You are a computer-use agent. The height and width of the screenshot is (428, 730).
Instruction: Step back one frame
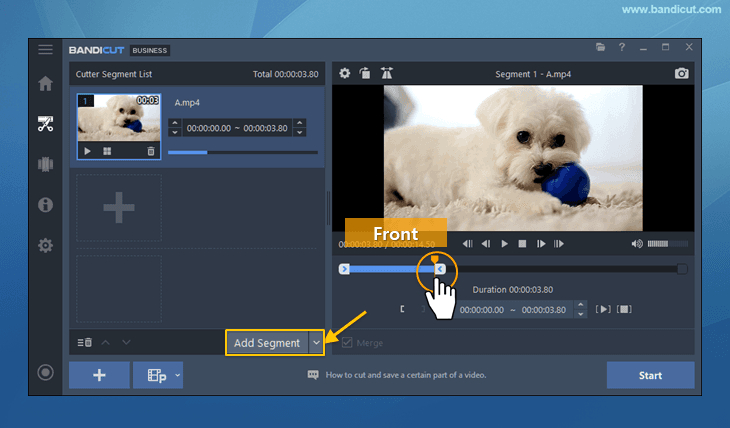[486, 244]
